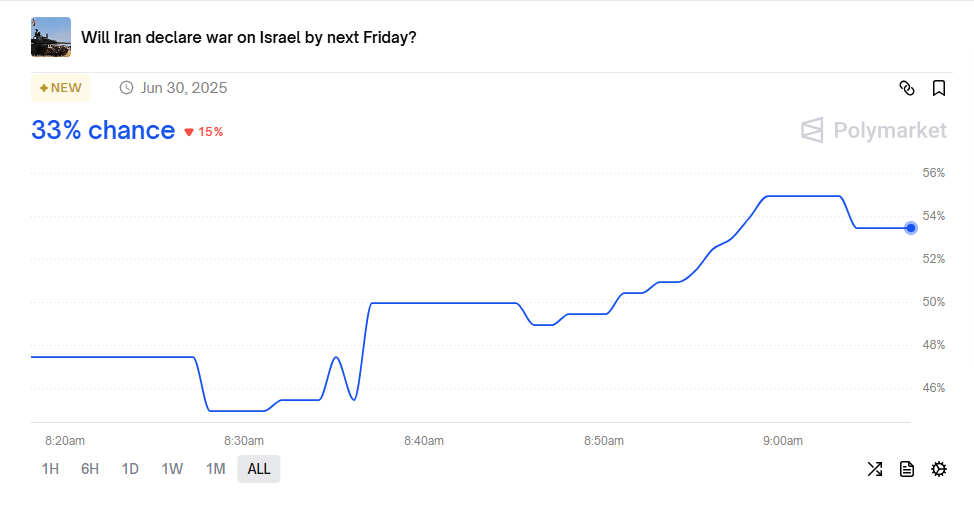Open the document notes icon

(x=907, y=469)
